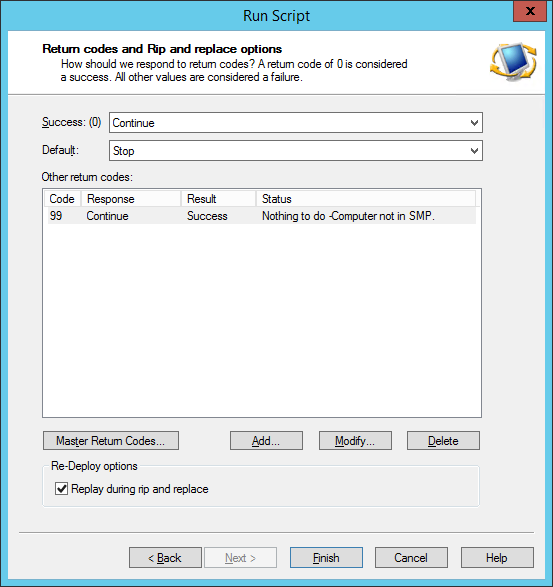
Task: Toggle Replay during rip and replace checkbox
Action: [61, 489]
